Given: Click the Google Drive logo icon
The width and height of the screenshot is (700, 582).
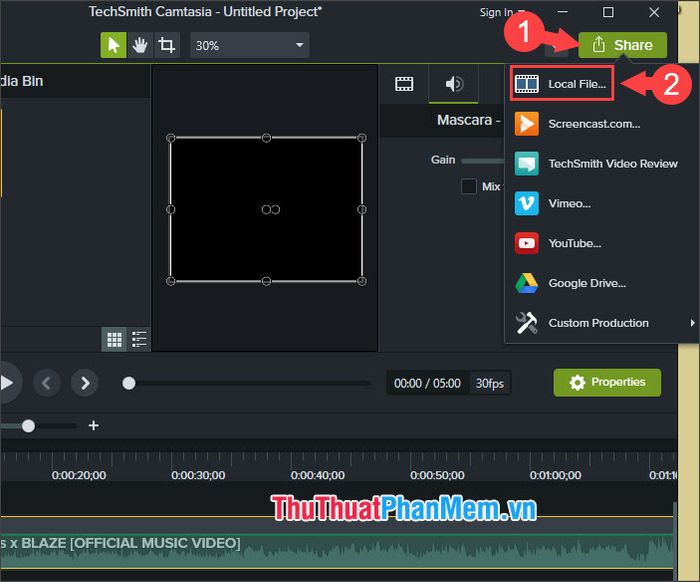Looking at the screenshot, I should click(527, 283).
